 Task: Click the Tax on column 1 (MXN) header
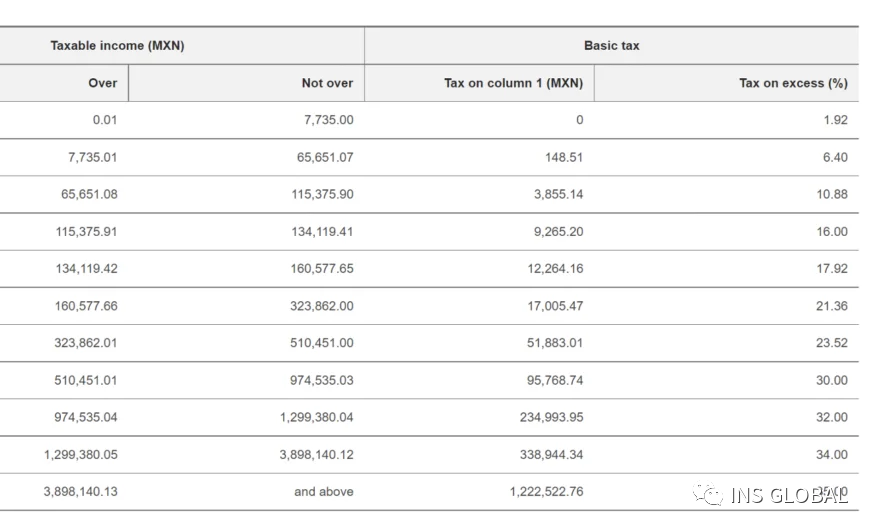pyautogui.click(x=513, y=83)
